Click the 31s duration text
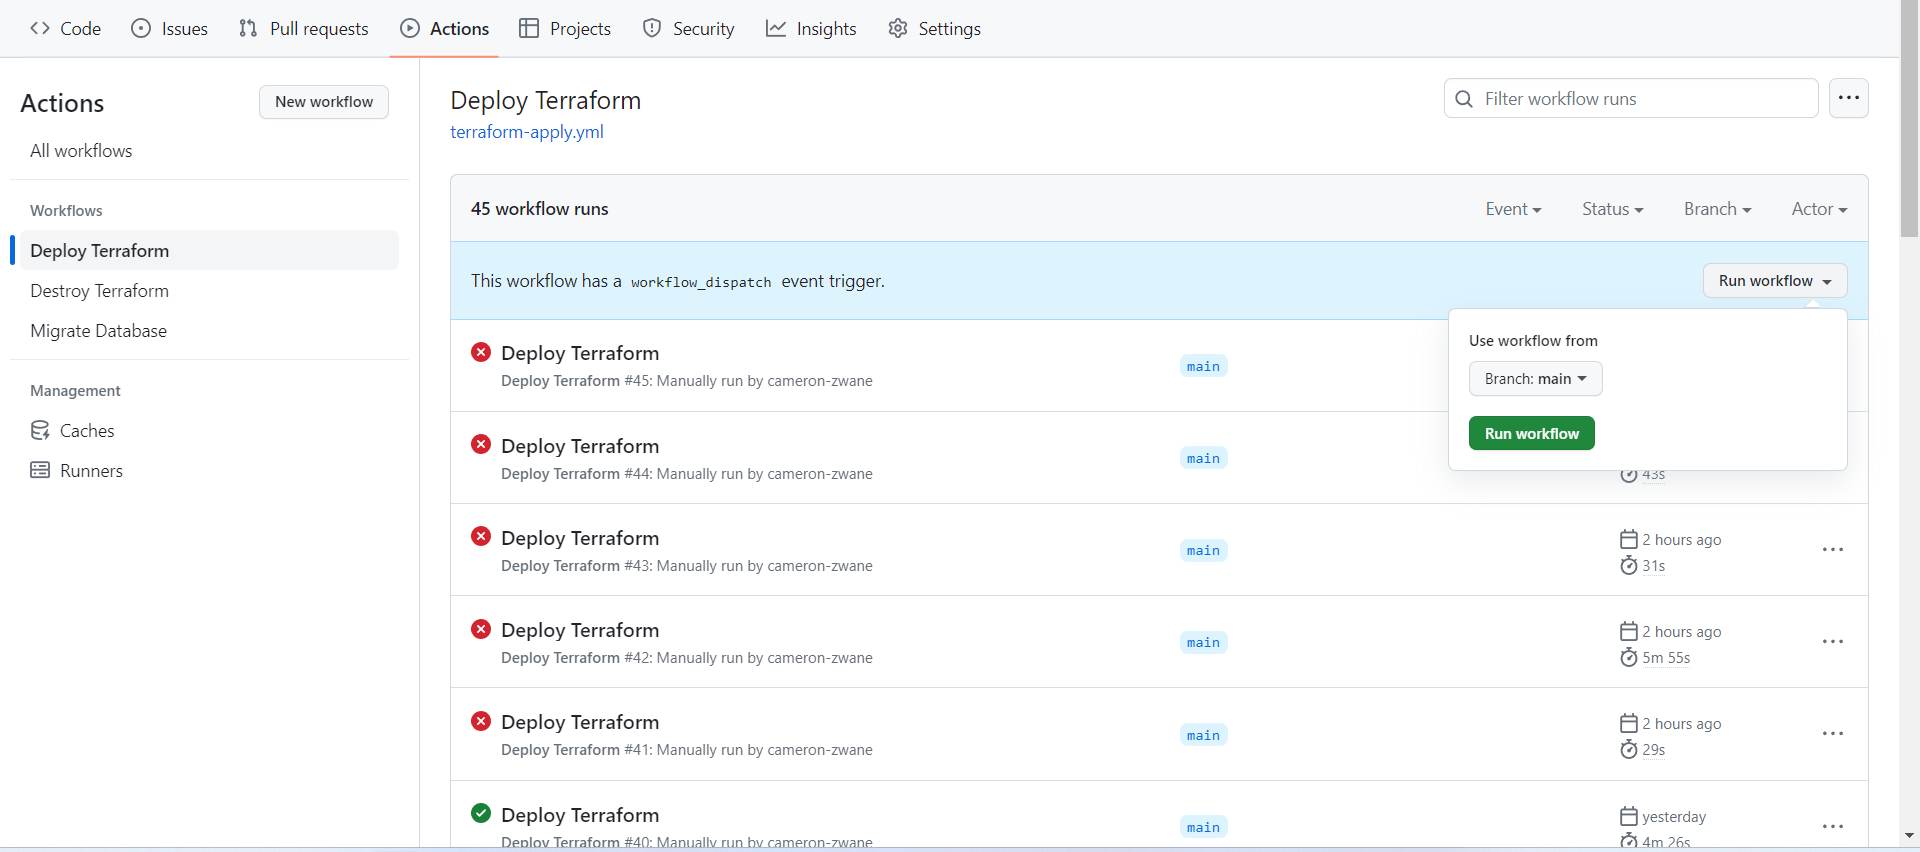The image size is (1920, 852). click(1653, 566)
